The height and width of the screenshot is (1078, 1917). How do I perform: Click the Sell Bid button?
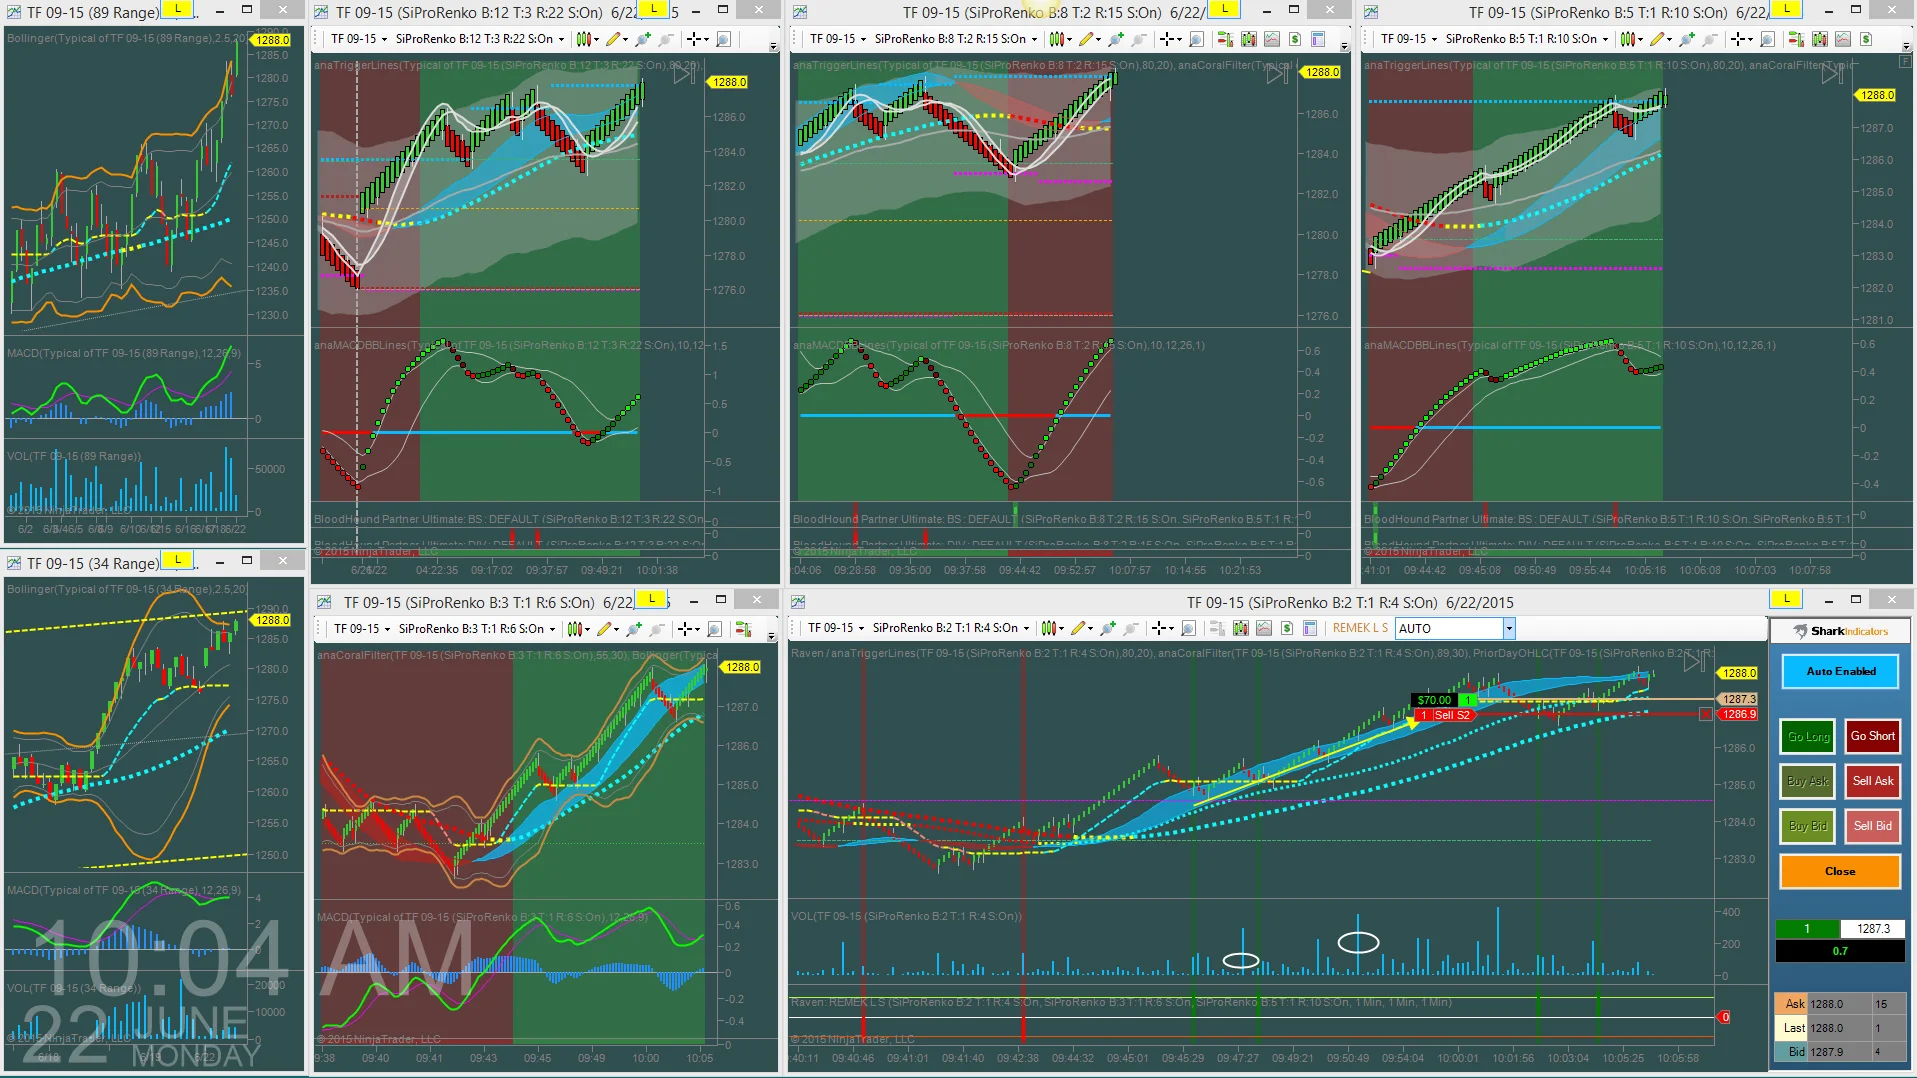click(1872, 826)
